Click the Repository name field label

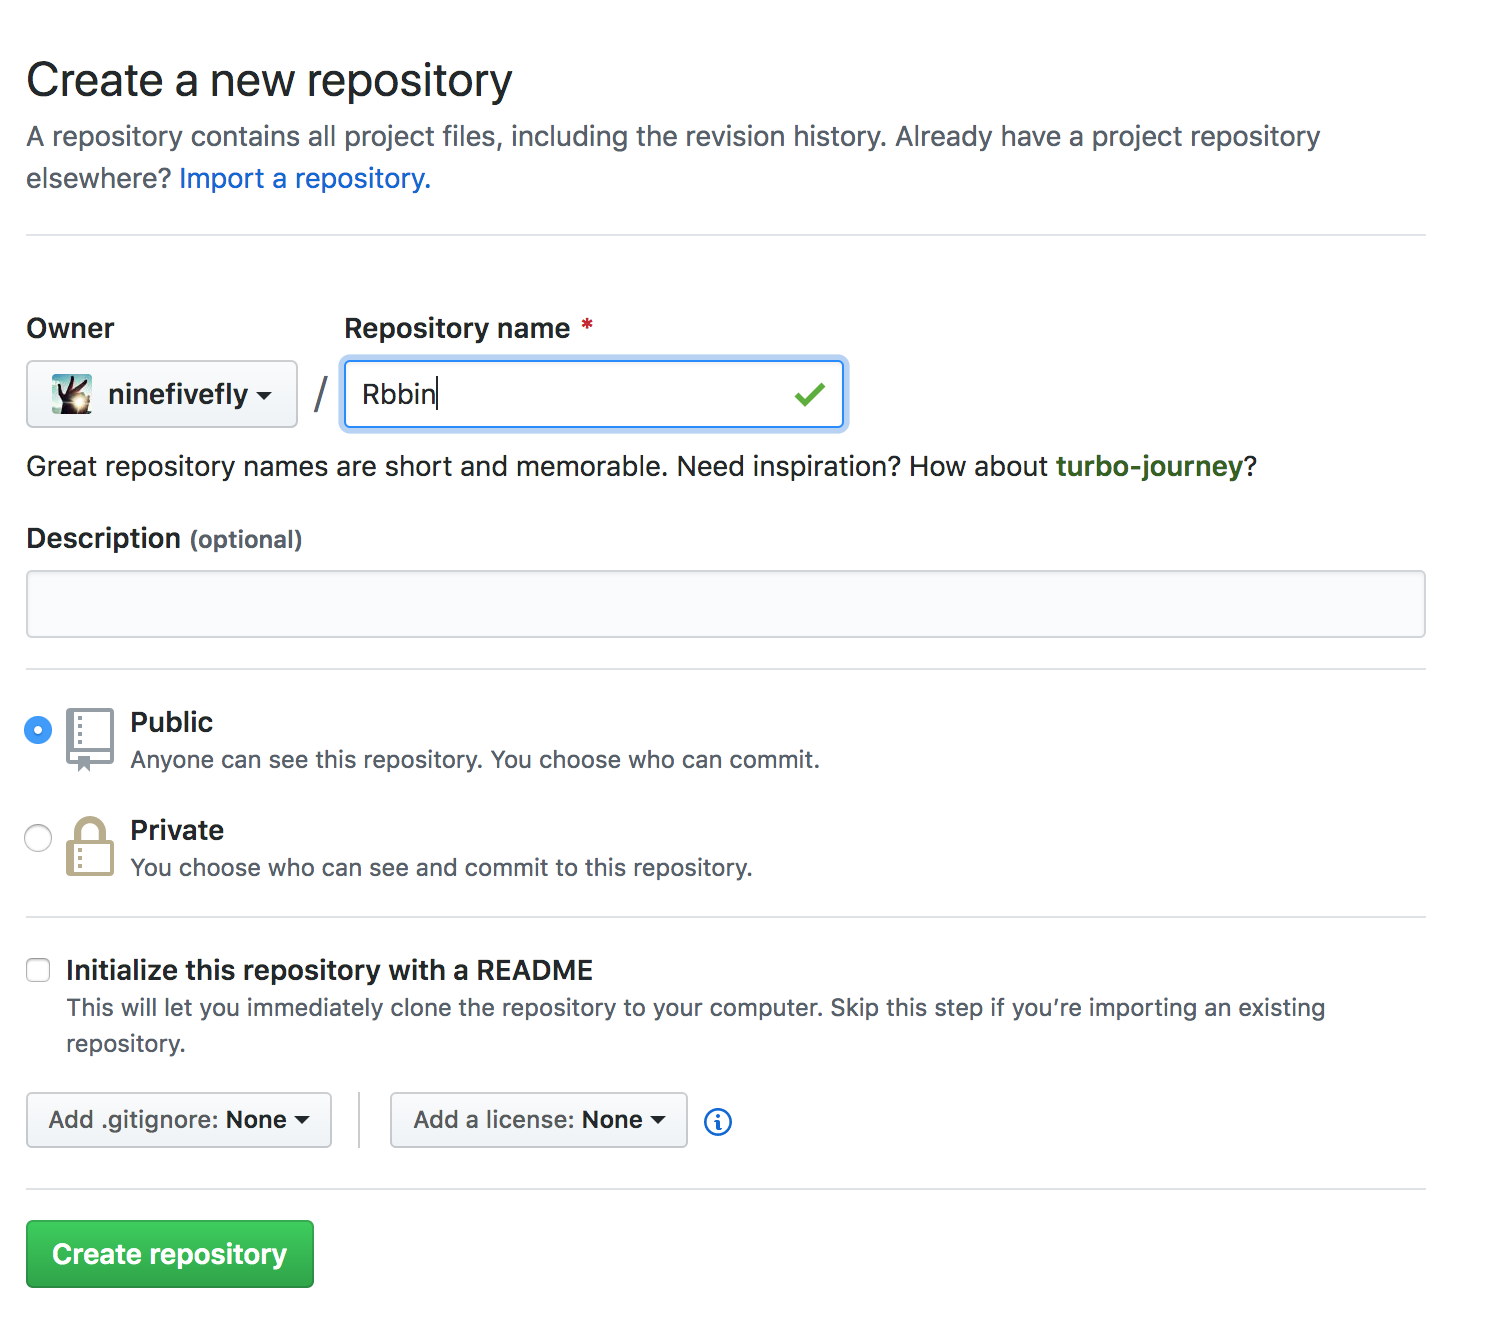[457, 328]
